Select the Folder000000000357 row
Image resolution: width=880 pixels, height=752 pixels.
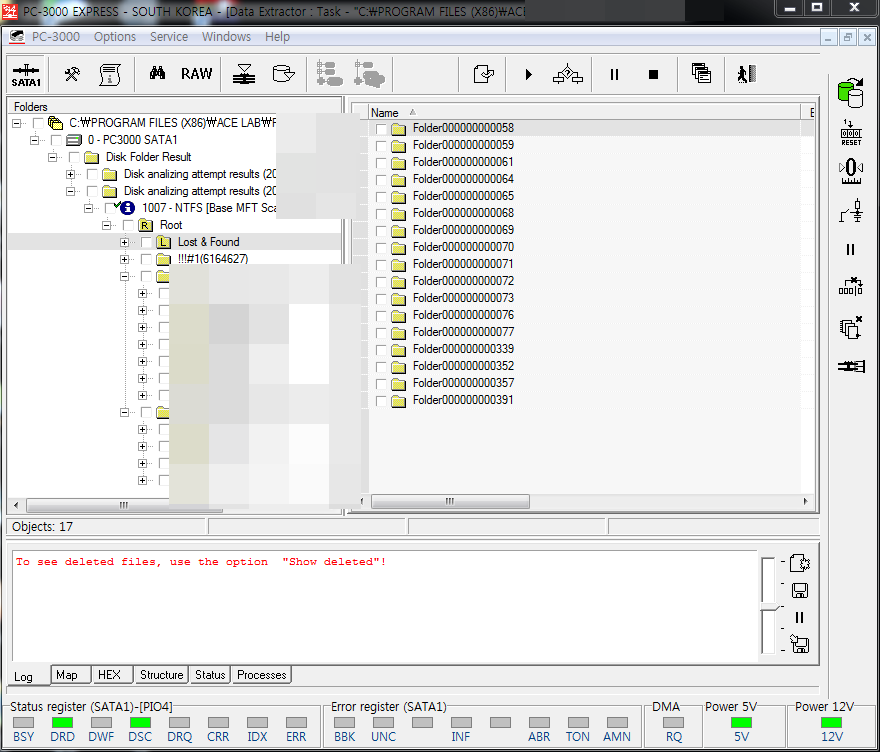click(x=584, y=383)
